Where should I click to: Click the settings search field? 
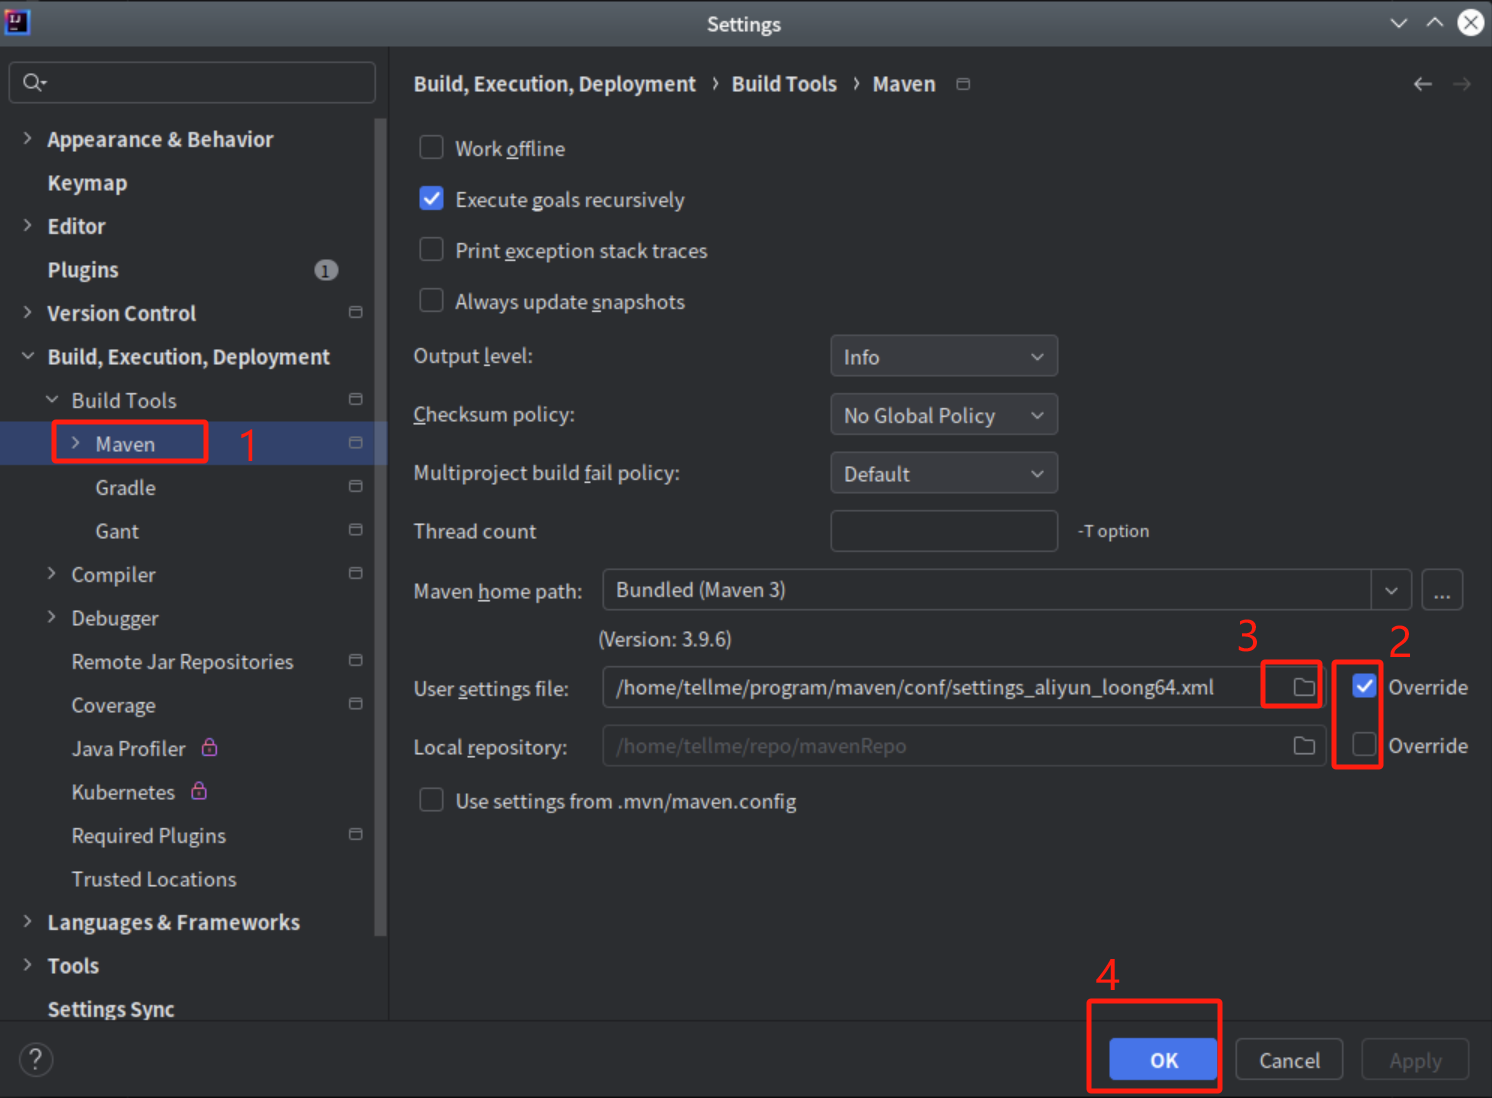click(x=192, y=82)
